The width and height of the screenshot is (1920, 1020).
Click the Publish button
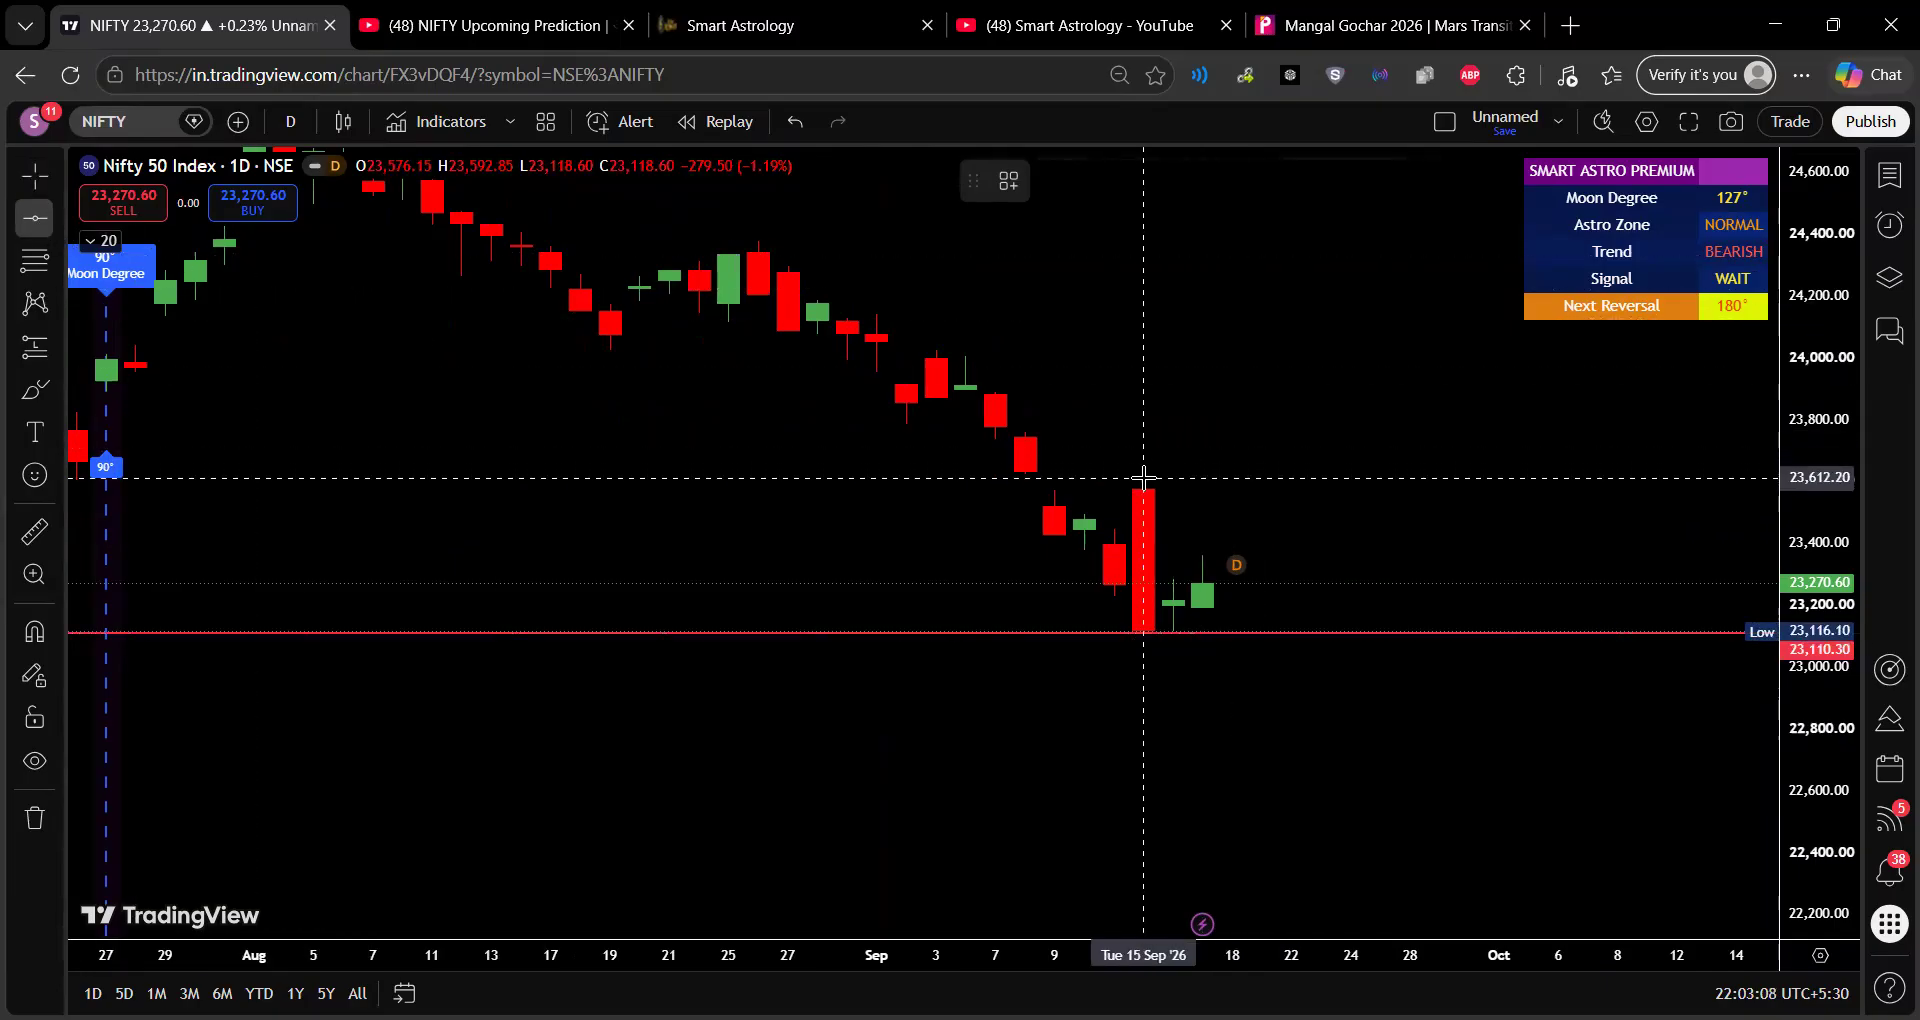click(1870, 122)
